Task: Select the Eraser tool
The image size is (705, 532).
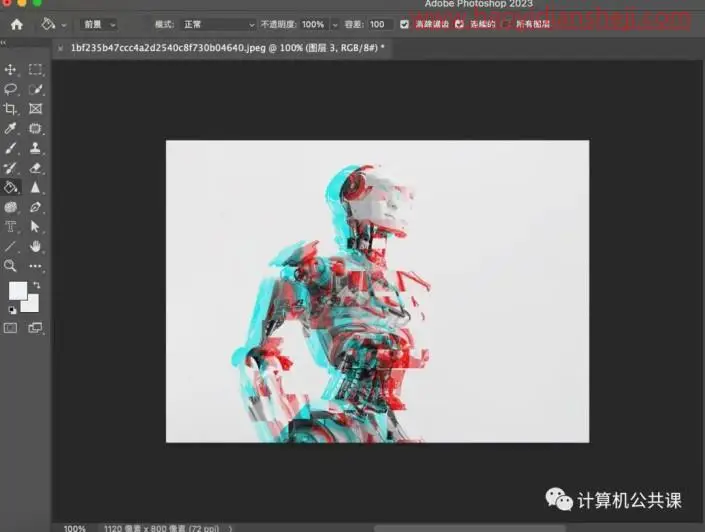Action: (x=35, y=168)
